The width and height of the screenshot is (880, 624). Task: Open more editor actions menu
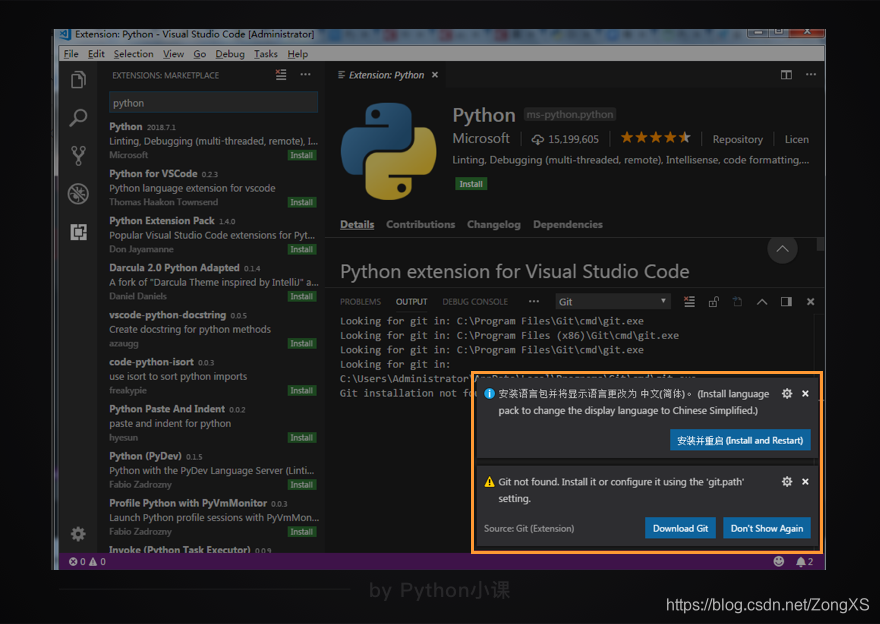tap(811, 75)
